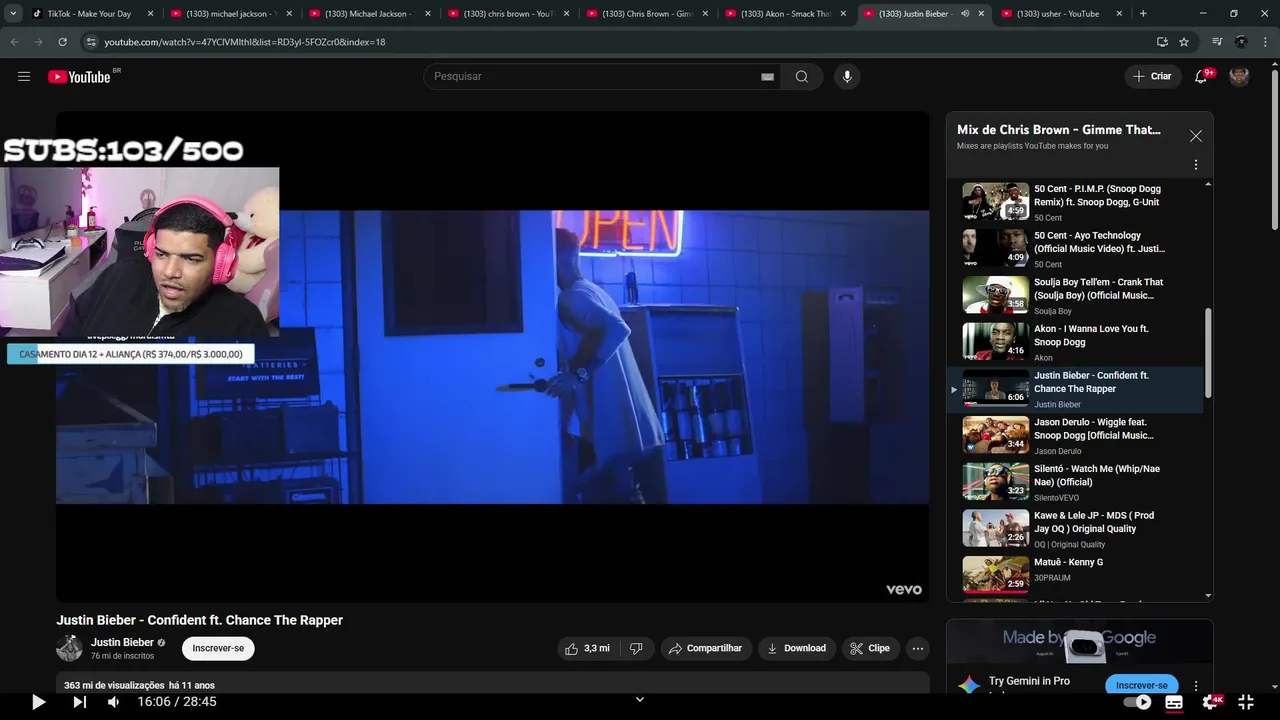Mute the player volume
This screenshot has width=1280, height=720.
(x=113, y=702)
